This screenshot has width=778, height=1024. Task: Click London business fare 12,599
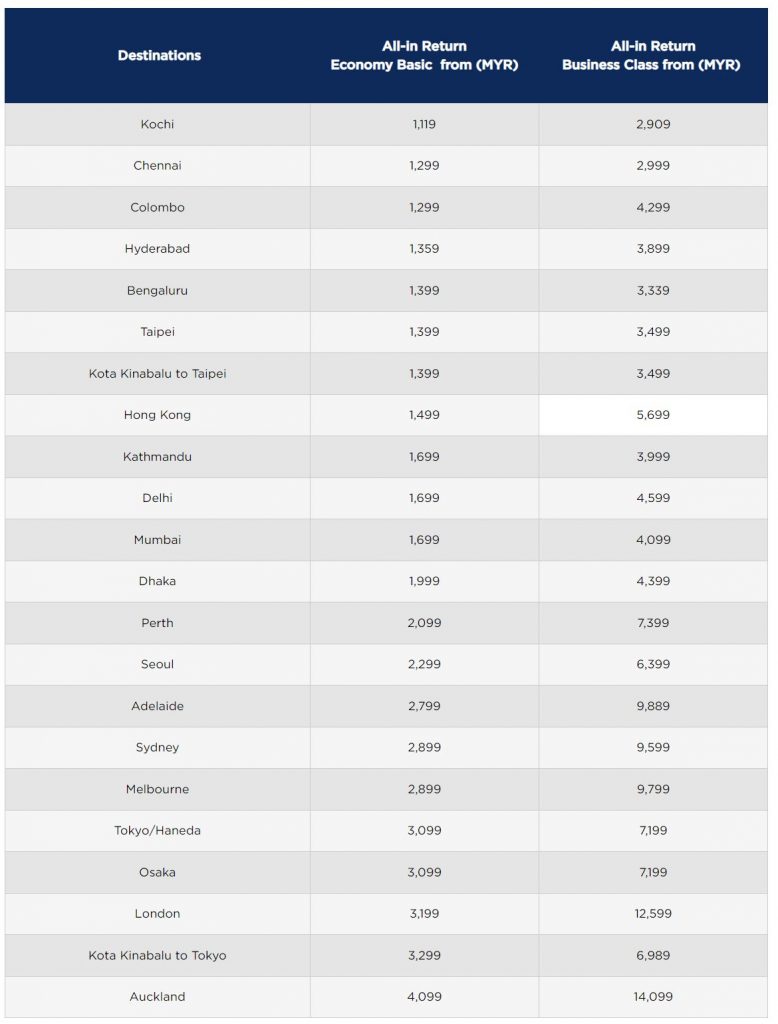tap(653, 914)
